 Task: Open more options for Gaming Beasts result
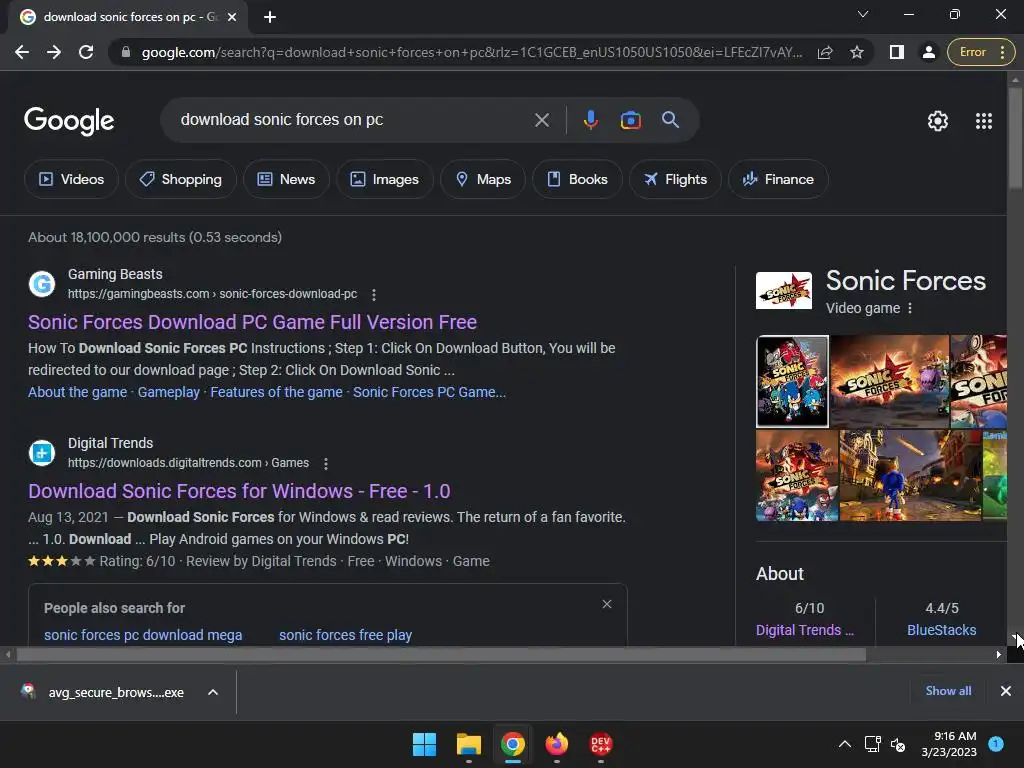(x=374, y=295)
